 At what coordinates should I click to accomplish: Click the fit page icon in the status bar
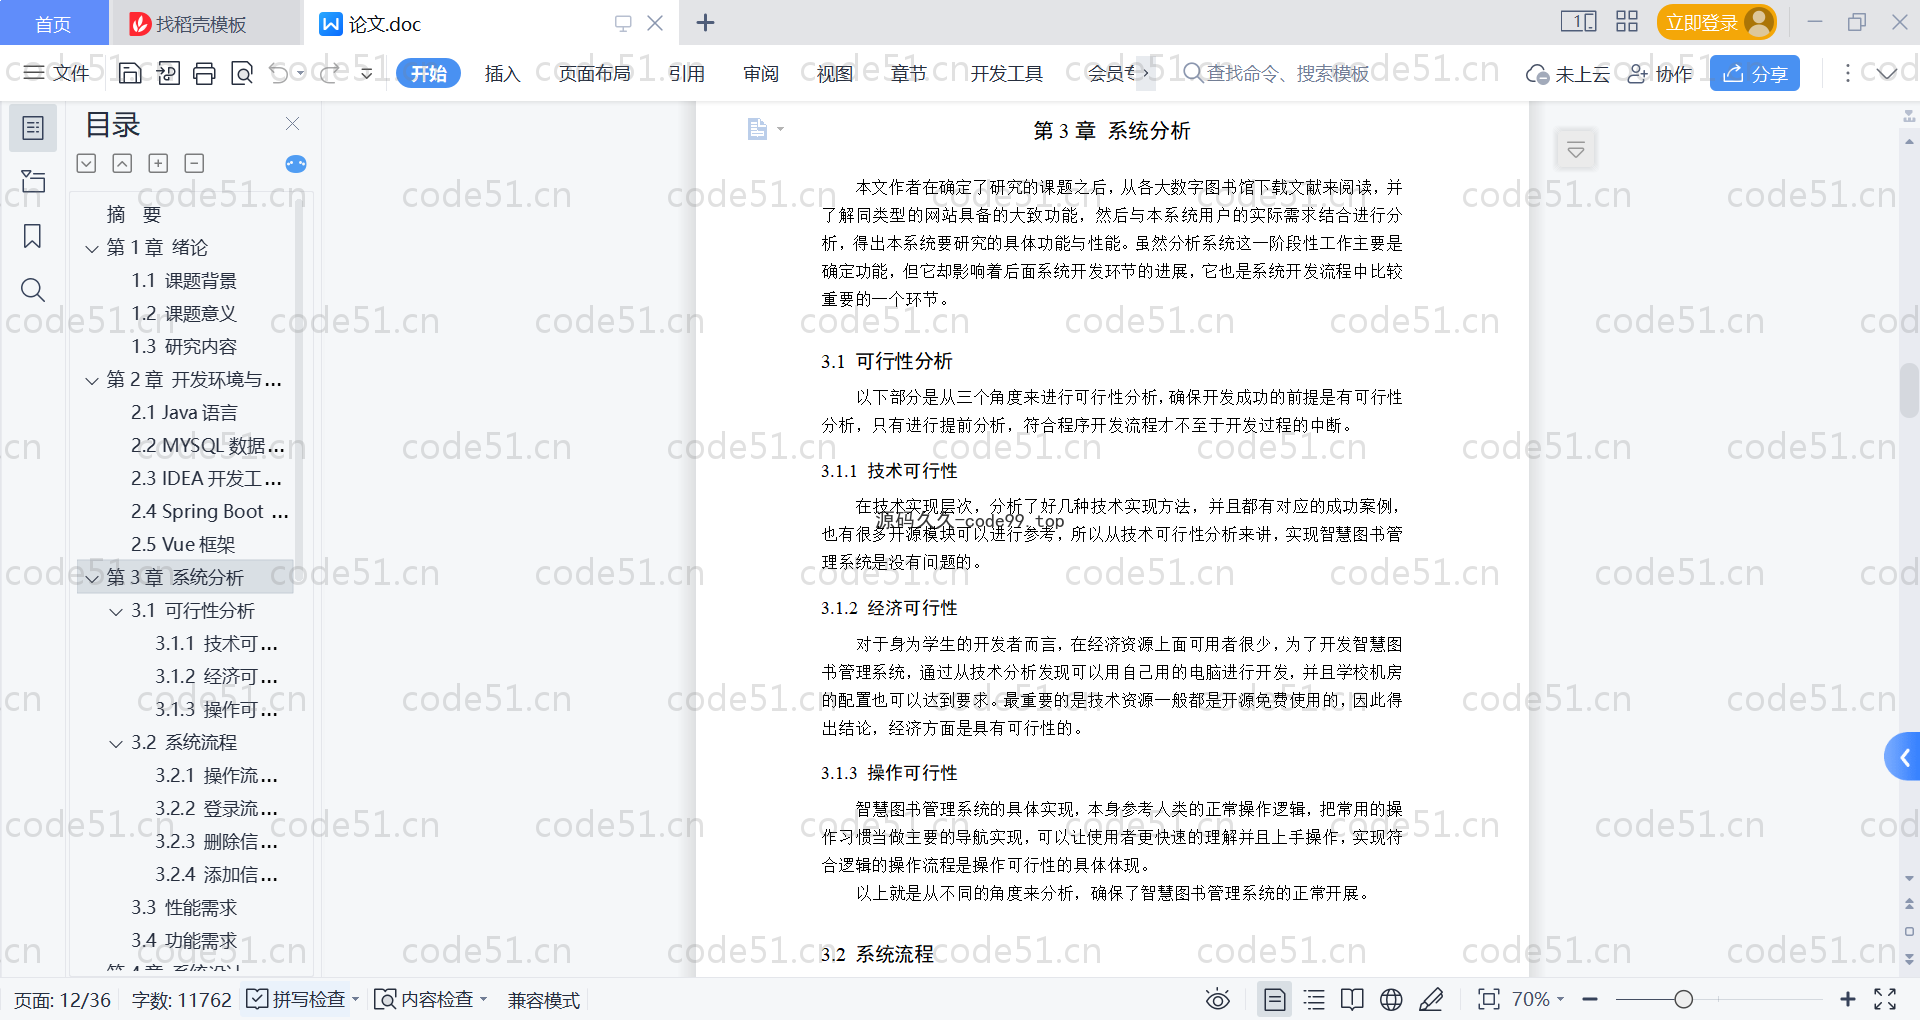point(1488,999)
